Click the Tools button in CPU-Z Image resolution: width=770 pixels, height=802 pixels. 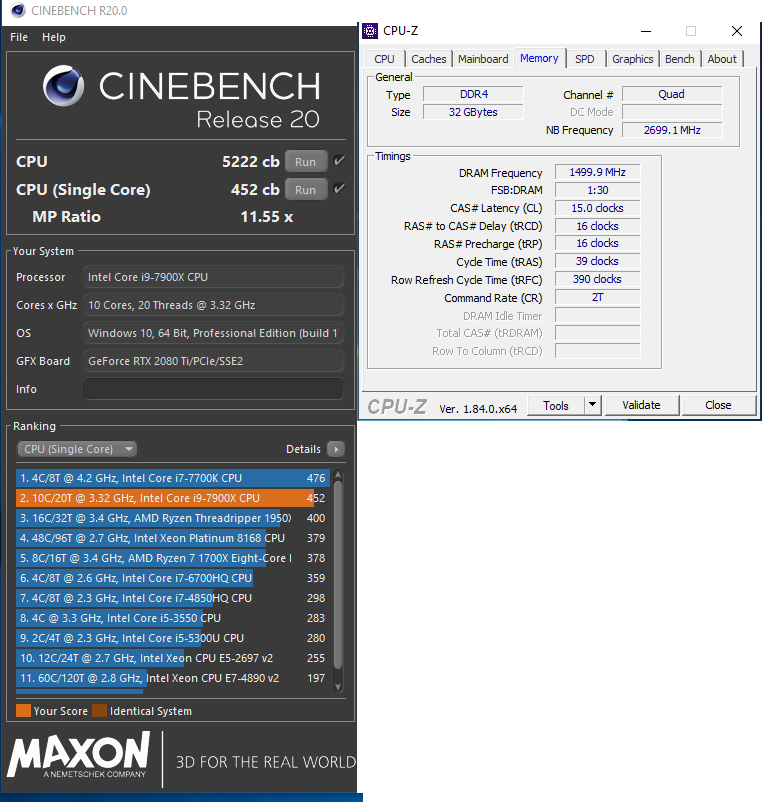(556, 406)
